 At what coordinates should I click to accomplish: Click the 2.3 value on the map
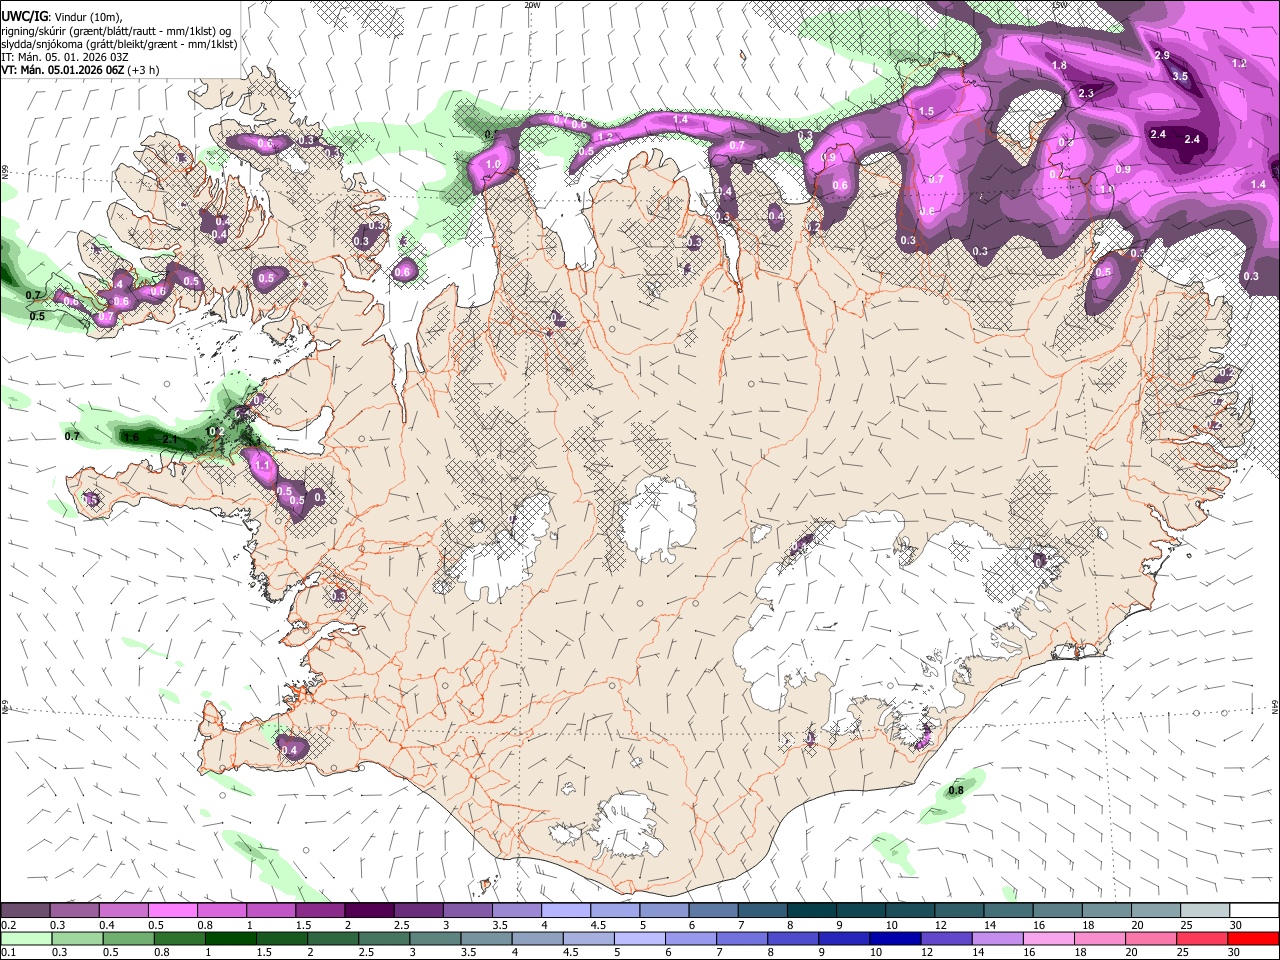1086,93
